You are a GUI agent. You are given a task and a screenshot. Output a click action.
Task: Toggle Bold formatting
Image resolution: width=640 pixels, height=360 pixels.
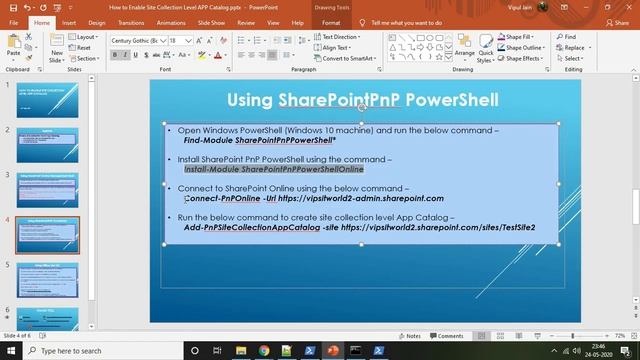(115, 55)
